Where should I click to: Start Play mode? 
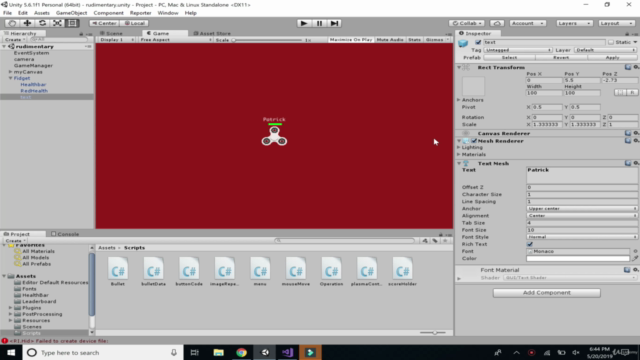coord(304,23)
